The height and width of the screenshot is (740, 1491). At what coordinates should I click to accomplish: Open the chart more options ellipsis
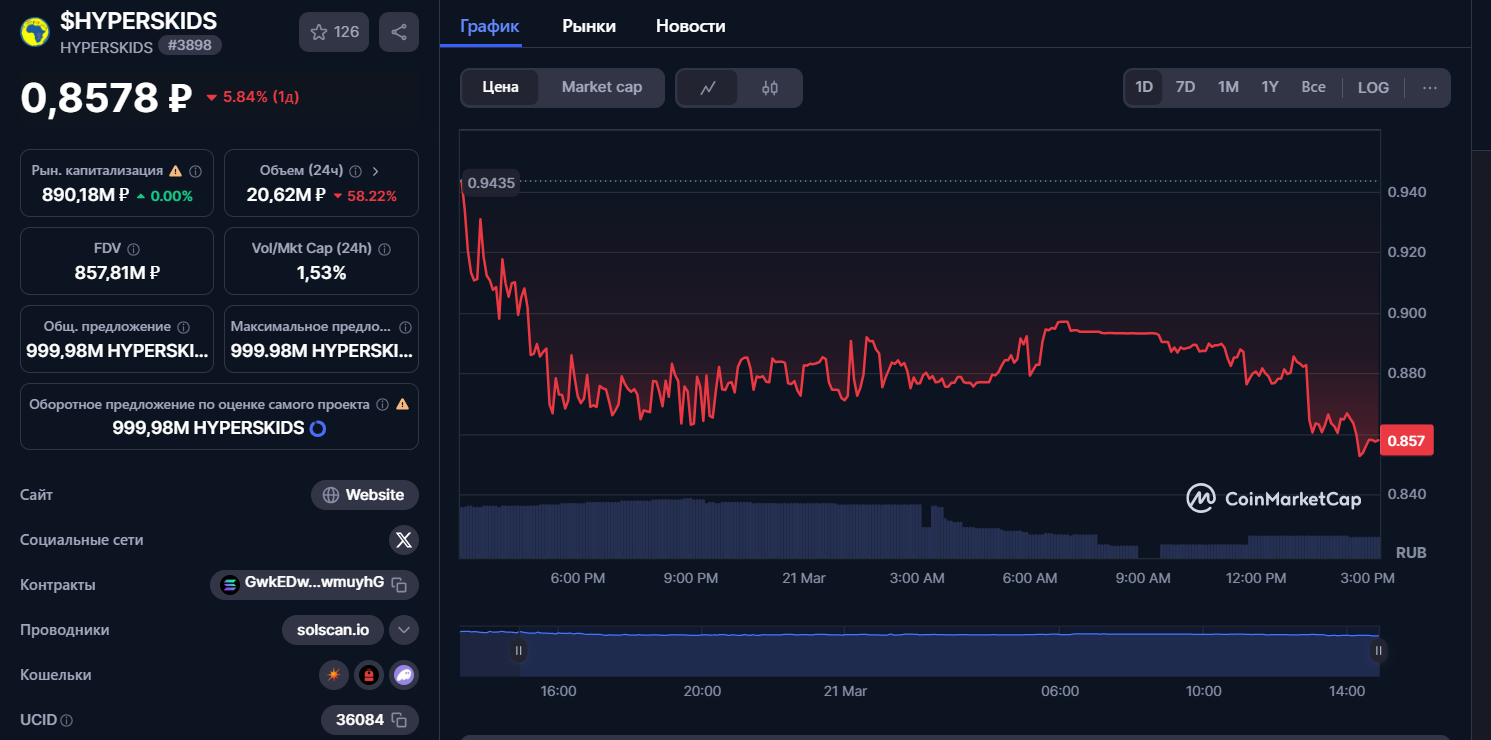(1430, 88)
